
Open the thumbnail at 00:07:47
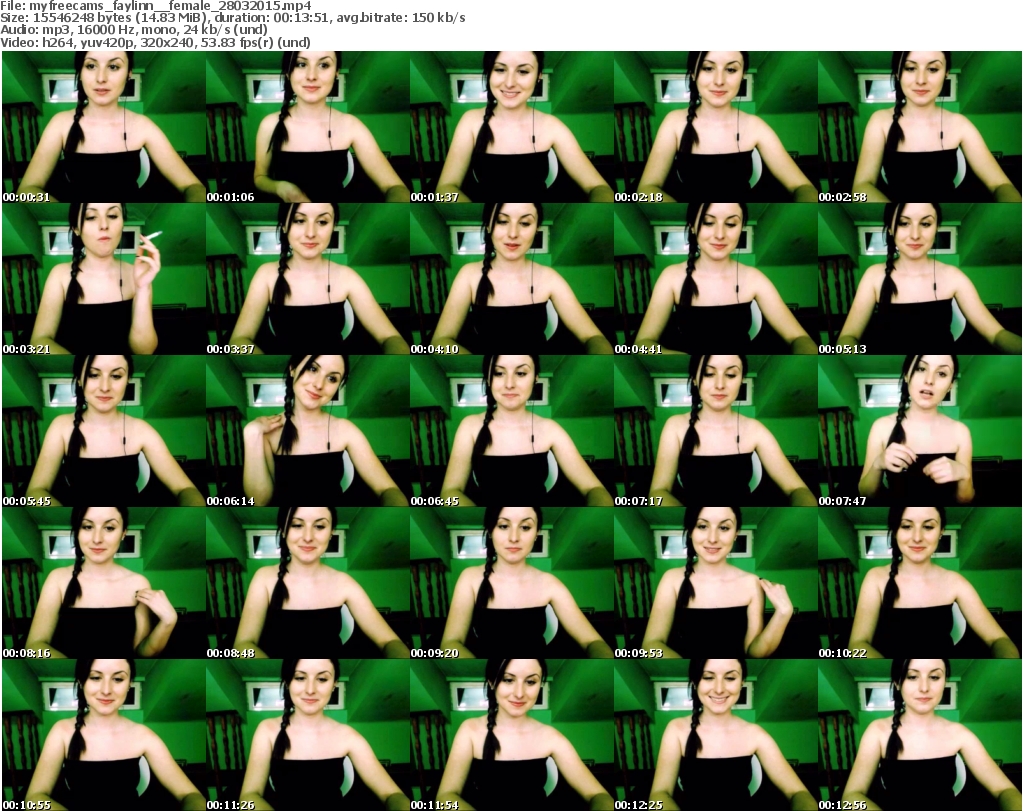point(920,432)
